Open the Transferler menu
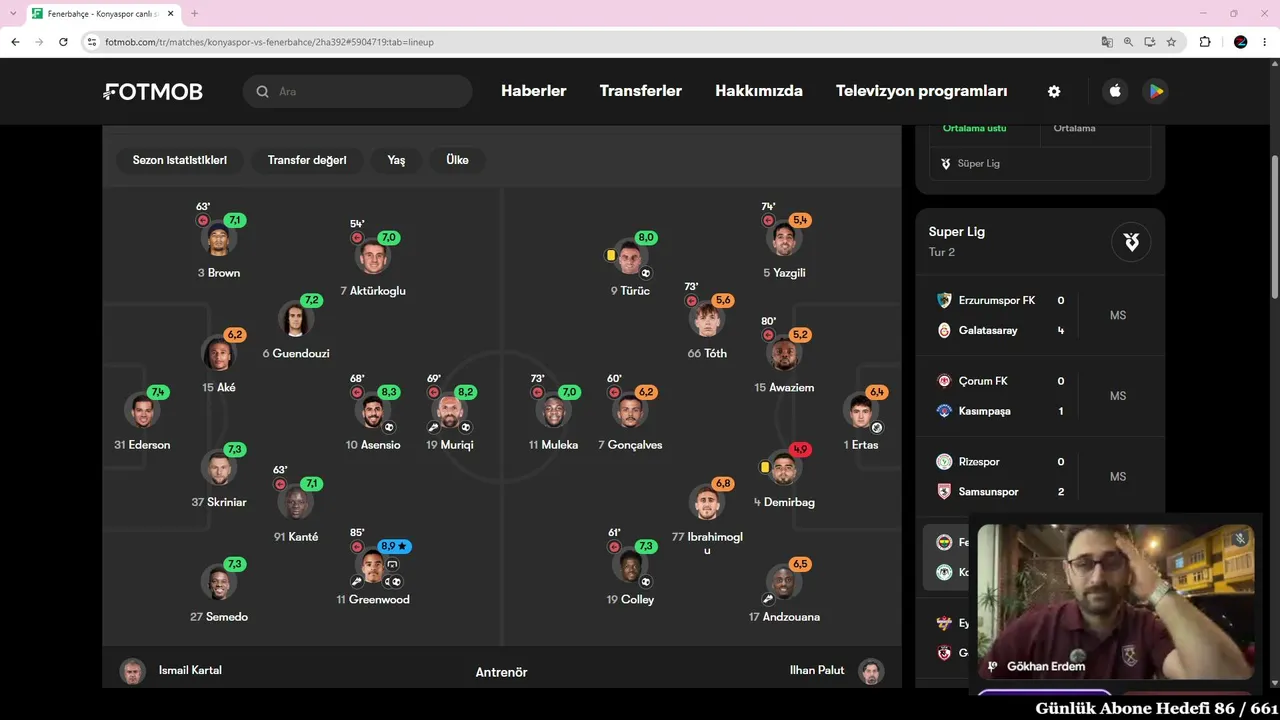The width and height of the screenshot is (1280, 720). pos(641,91)
